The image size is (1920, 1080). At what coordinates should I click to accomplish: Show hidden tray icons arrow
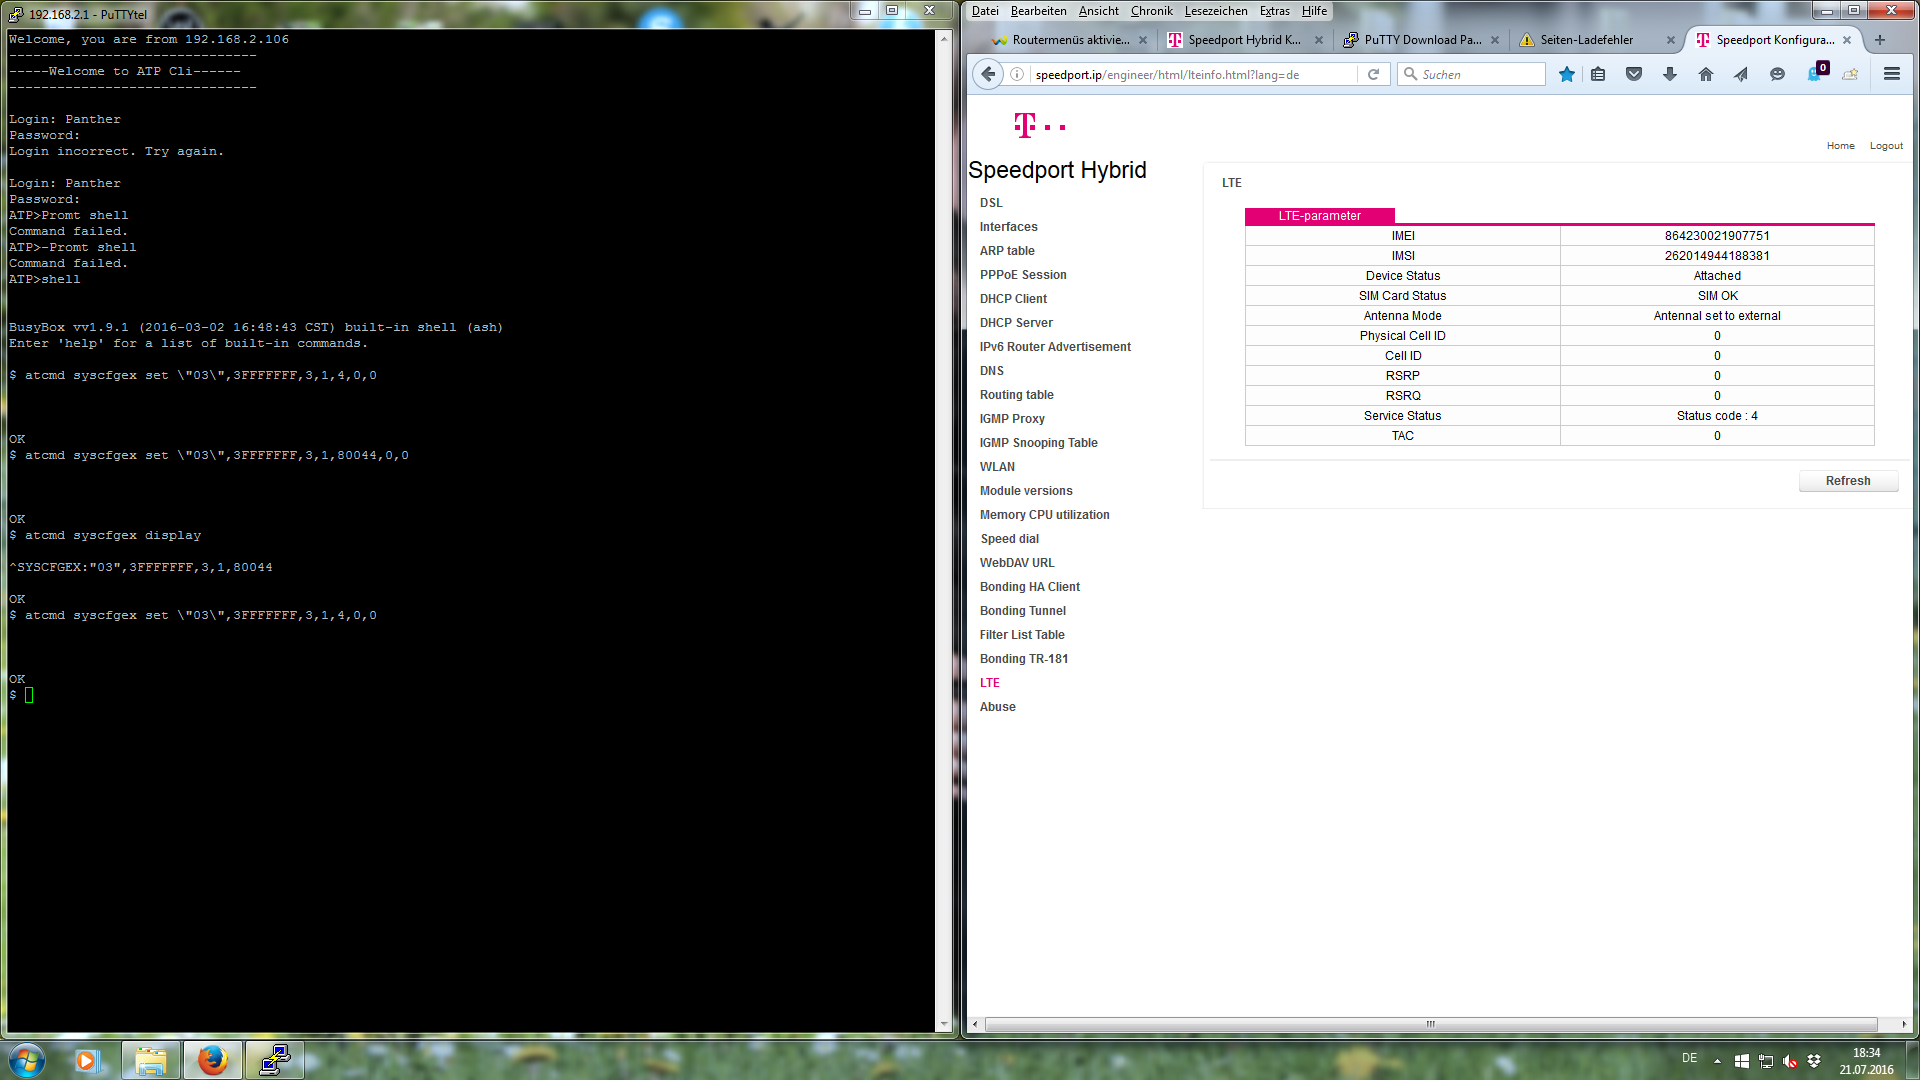[x=1717, y=1061]
